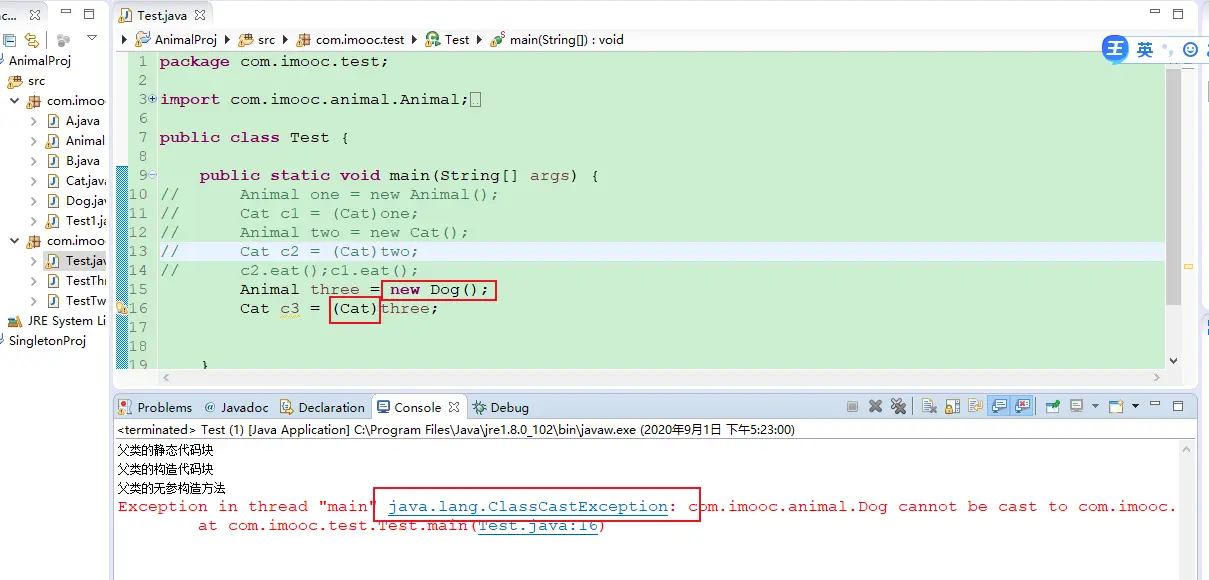The height and width of the screenshot is (580, 1209).
Task: Toggle console Word Wrap
Action: point(975,407)
